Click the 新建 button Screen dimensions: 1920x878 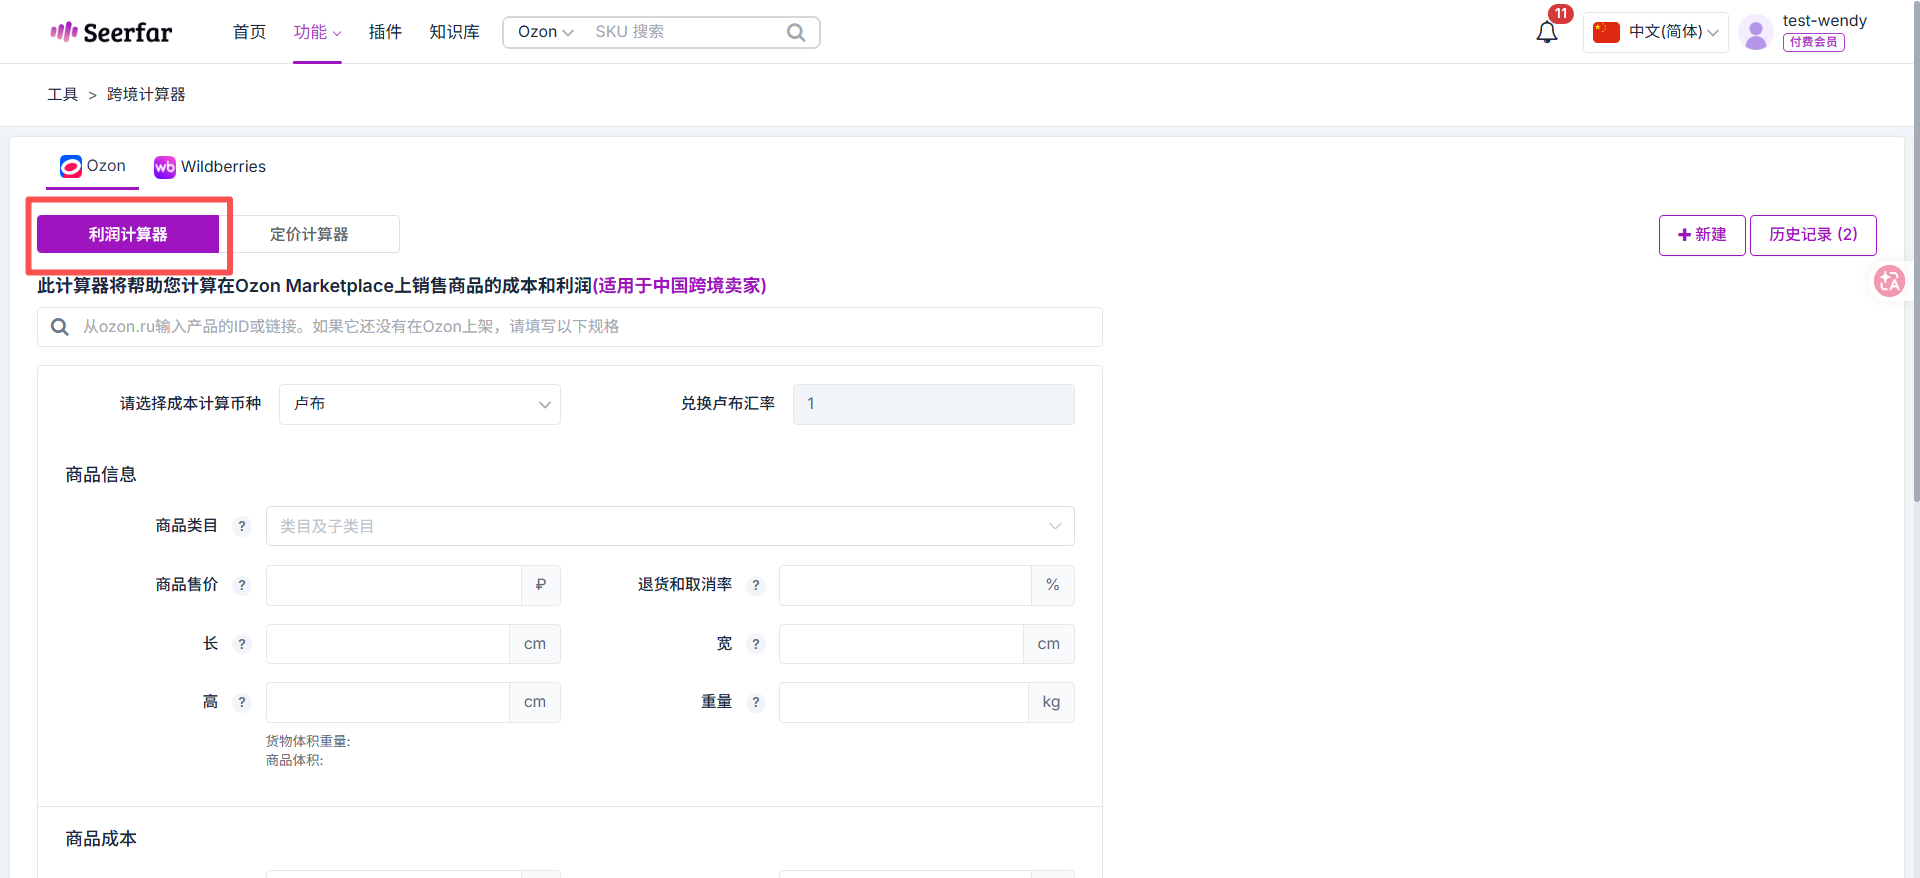tap(1702, 235)
